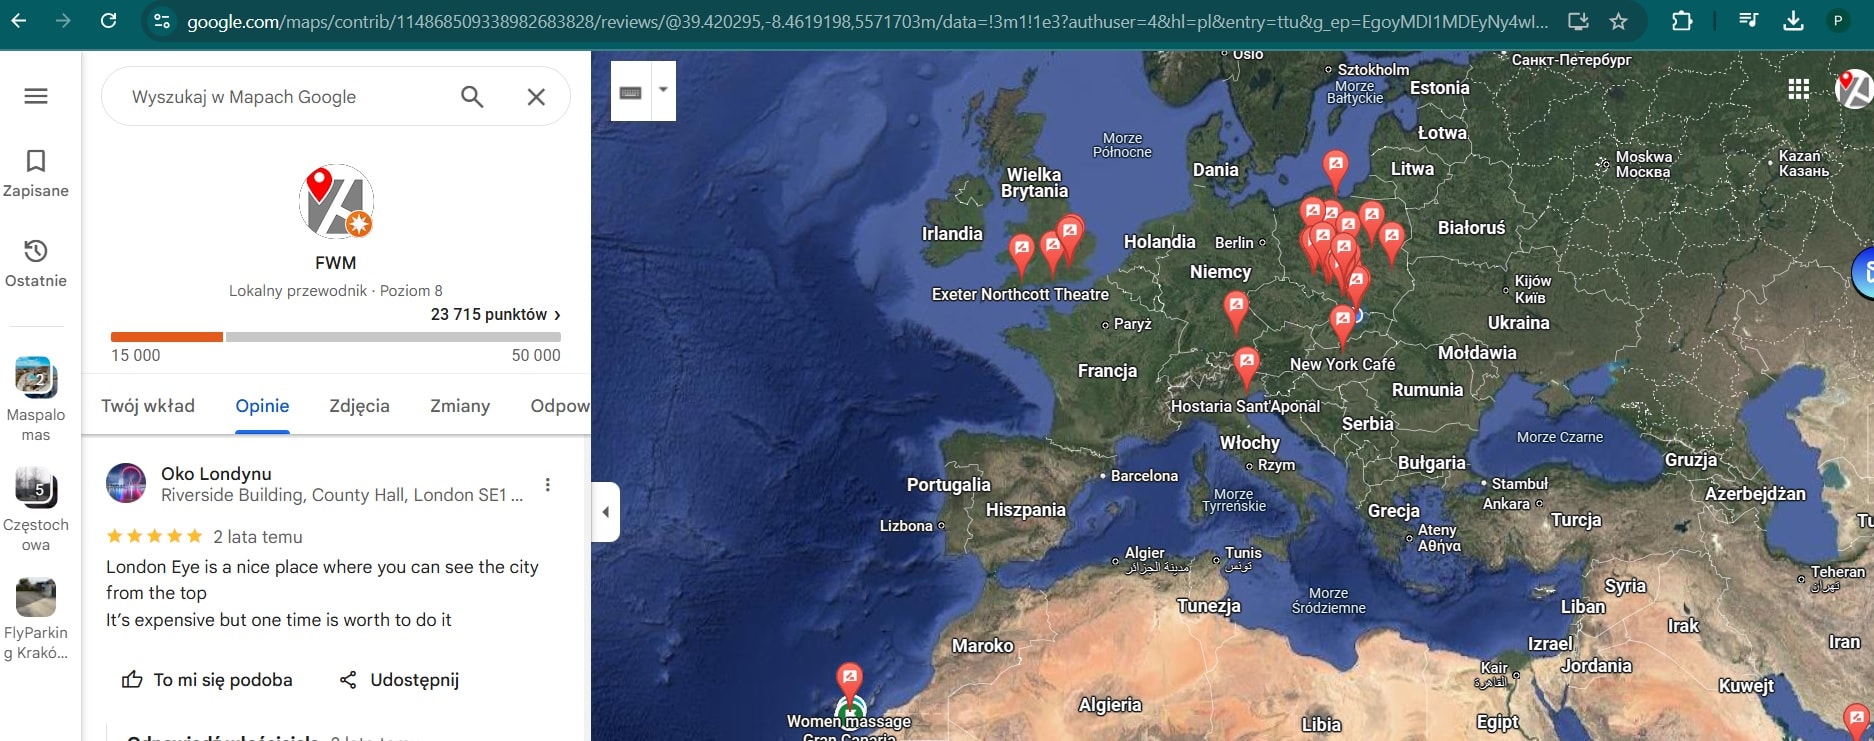Open the 23 715 punktów details
The image size is (1874, 741).
[x=496, y=314]
